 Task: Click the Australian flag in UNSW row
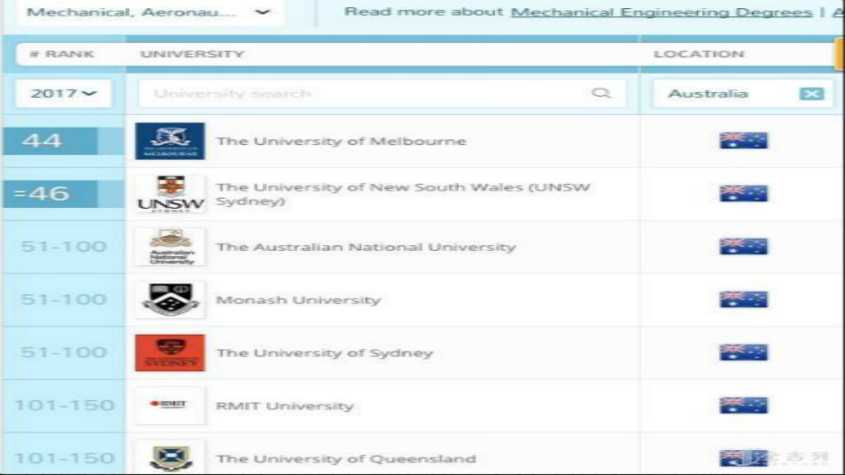coord(743,194)
